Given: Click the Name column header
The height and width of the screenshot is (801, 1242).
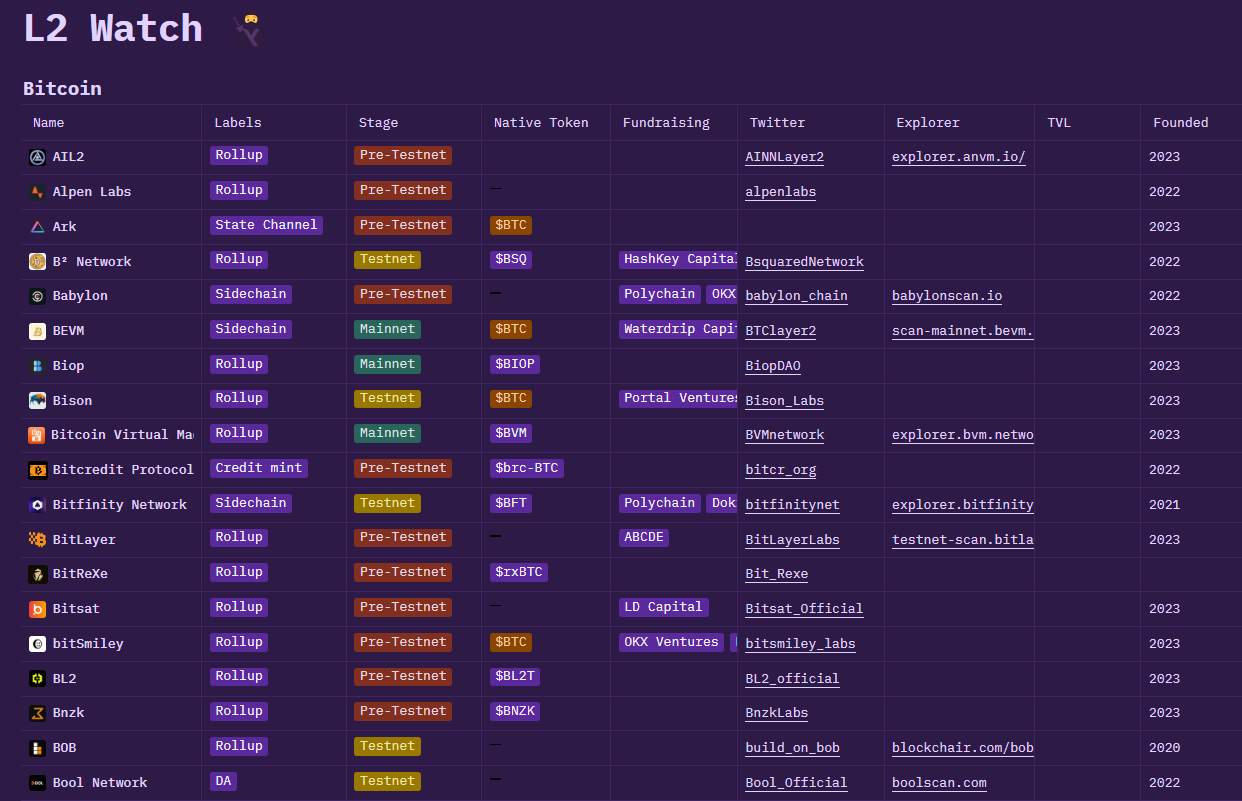Looking at the screenshot, I should (48, 123).
